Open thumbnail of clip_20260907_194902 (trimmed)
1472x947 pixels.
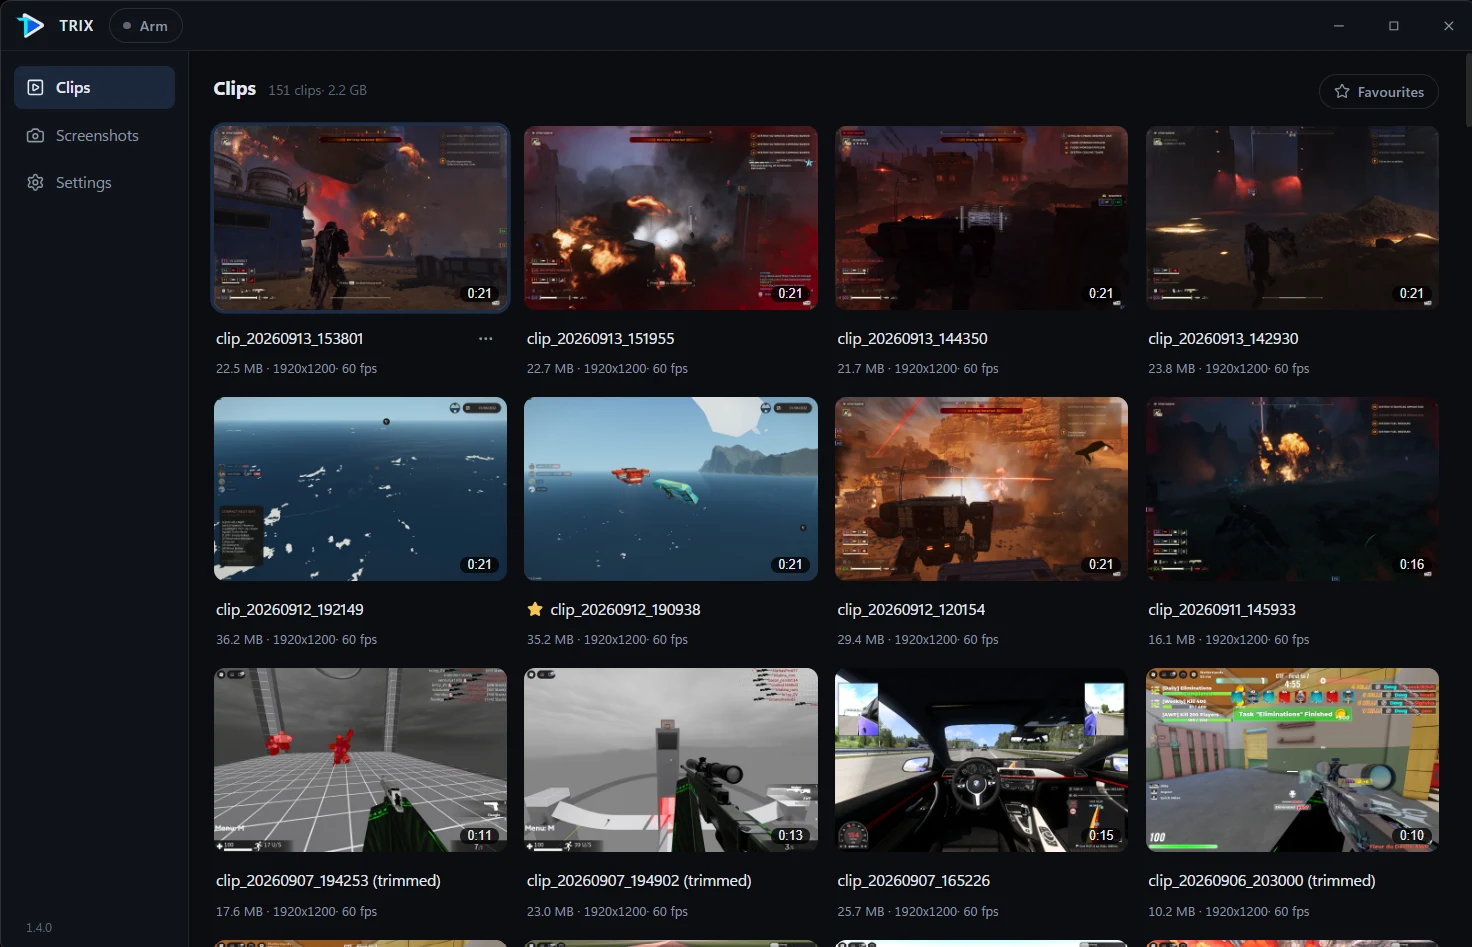tap(671, 760)
